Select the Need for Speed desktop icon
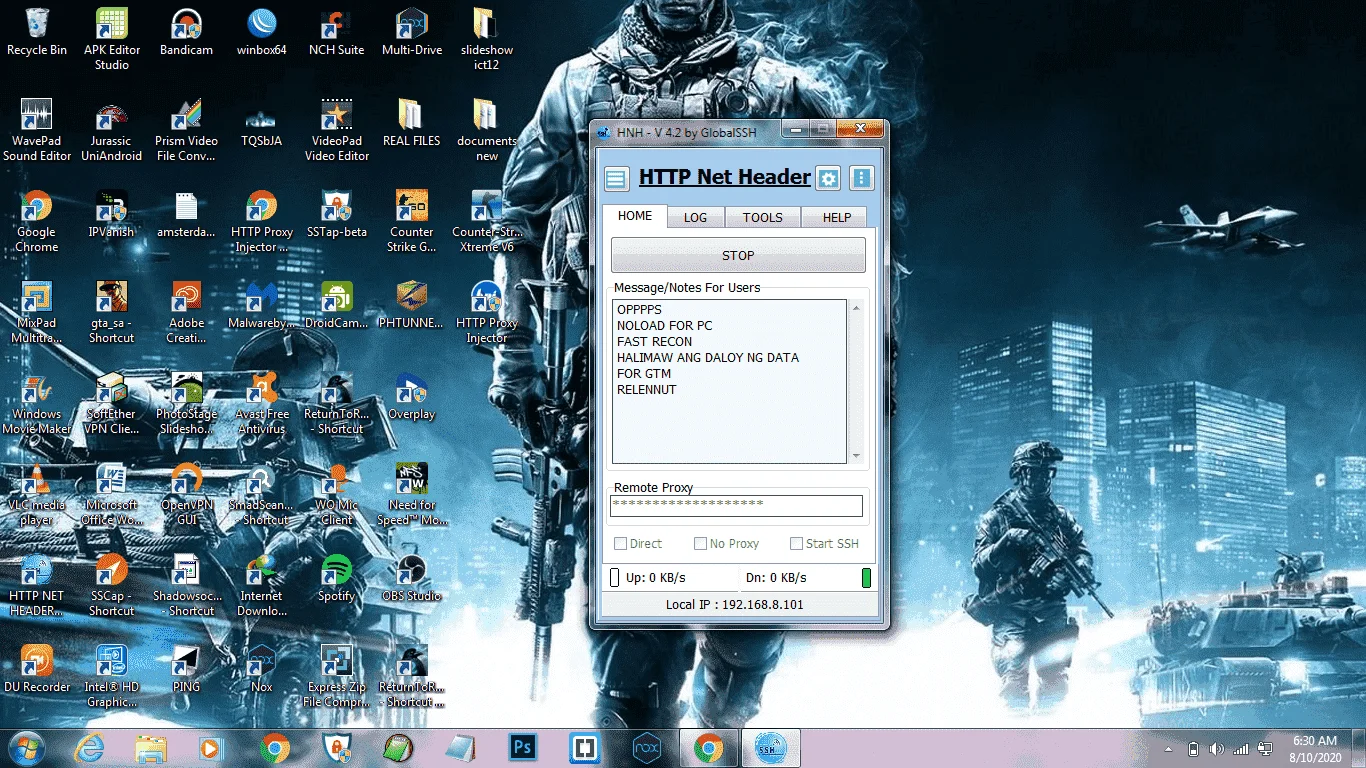This screenshot has height=768, width=1366. [x=412, y=494]
